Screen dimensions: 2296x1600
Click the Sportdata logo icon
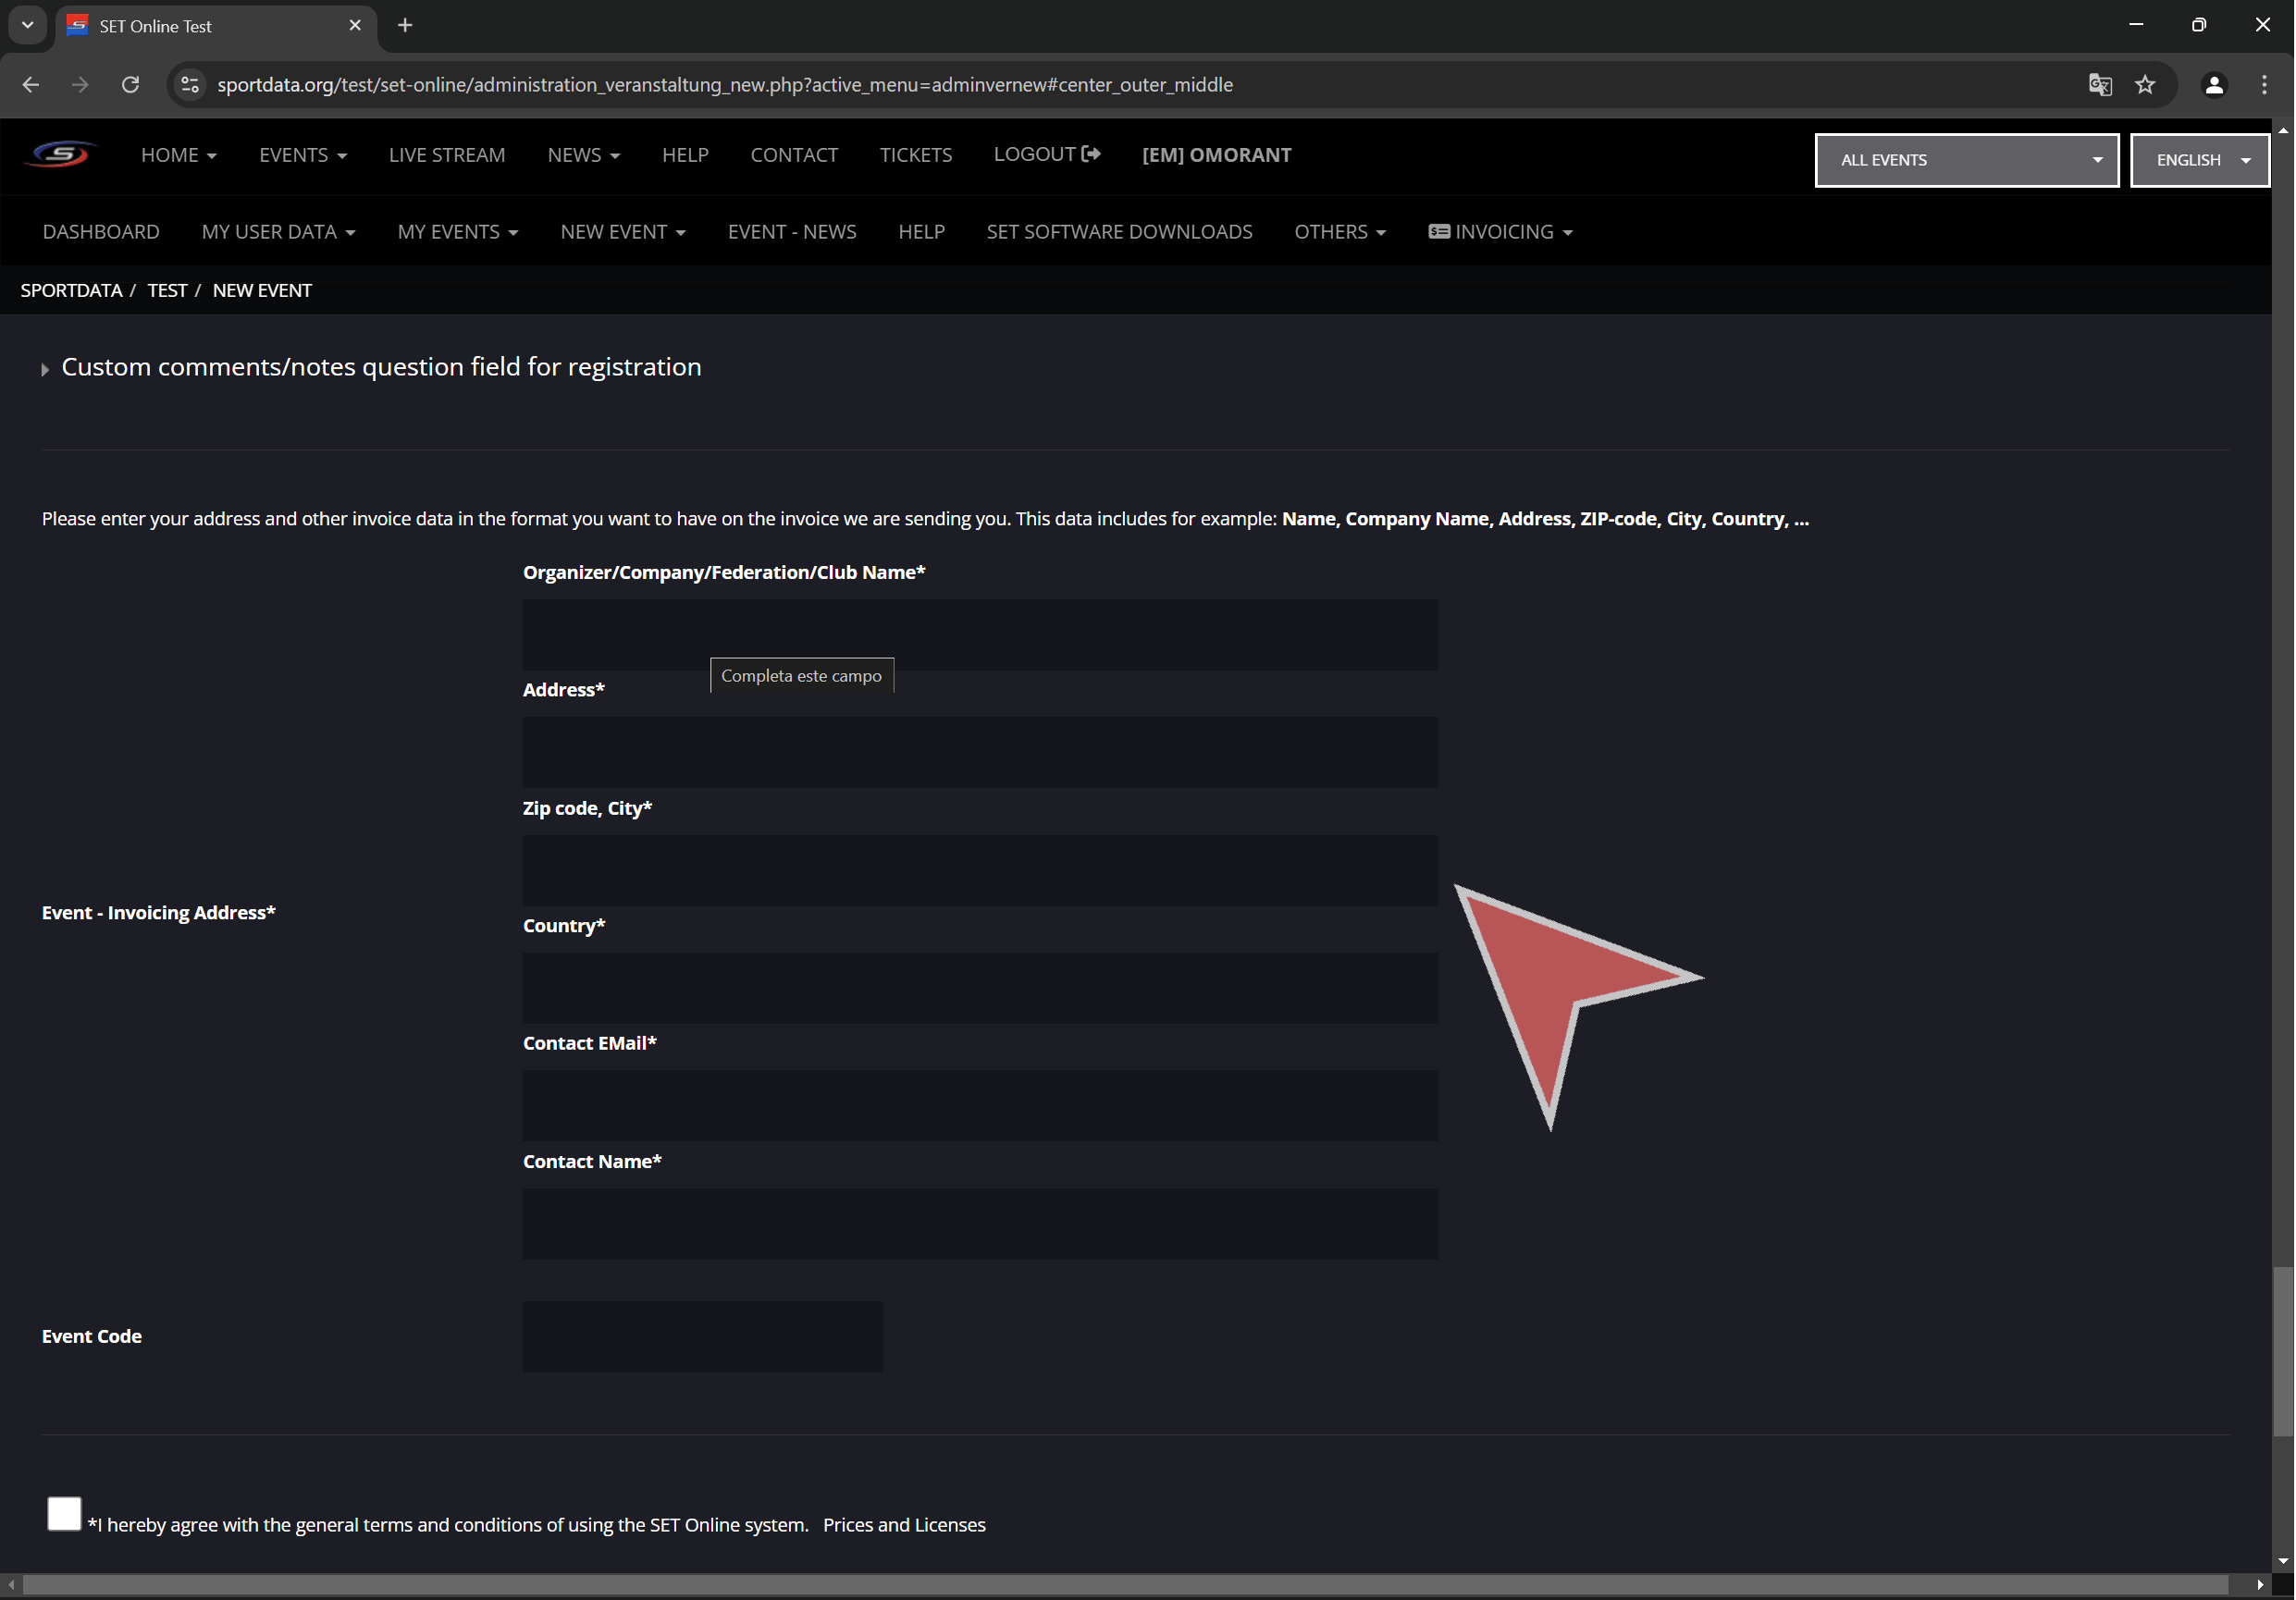pos(60,155)
